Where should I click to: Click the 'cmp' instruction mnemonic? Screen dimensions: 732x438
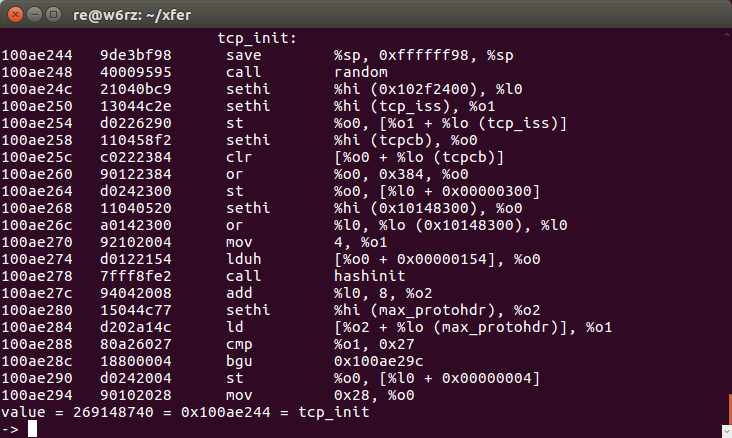(x=239, y=344)
